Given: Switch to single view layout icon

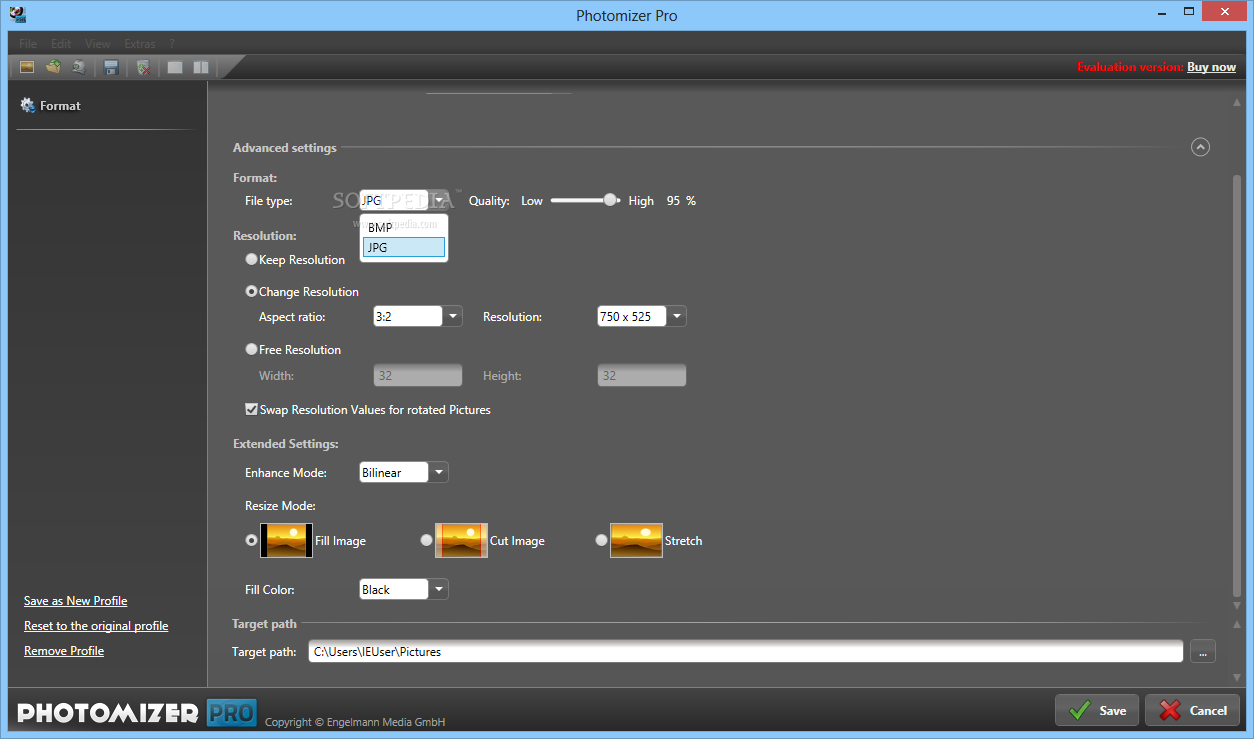Looking at the screenshot, I should point(175,67).
